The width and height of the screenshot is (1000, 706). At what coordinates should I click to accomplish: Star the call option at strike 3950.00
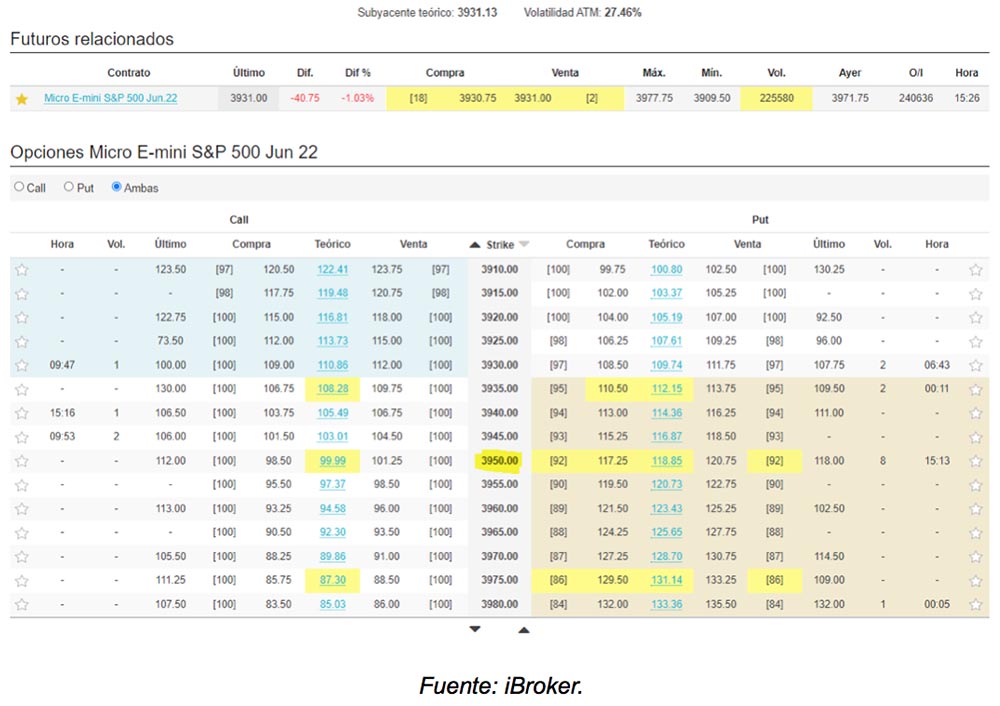[22, 461]
